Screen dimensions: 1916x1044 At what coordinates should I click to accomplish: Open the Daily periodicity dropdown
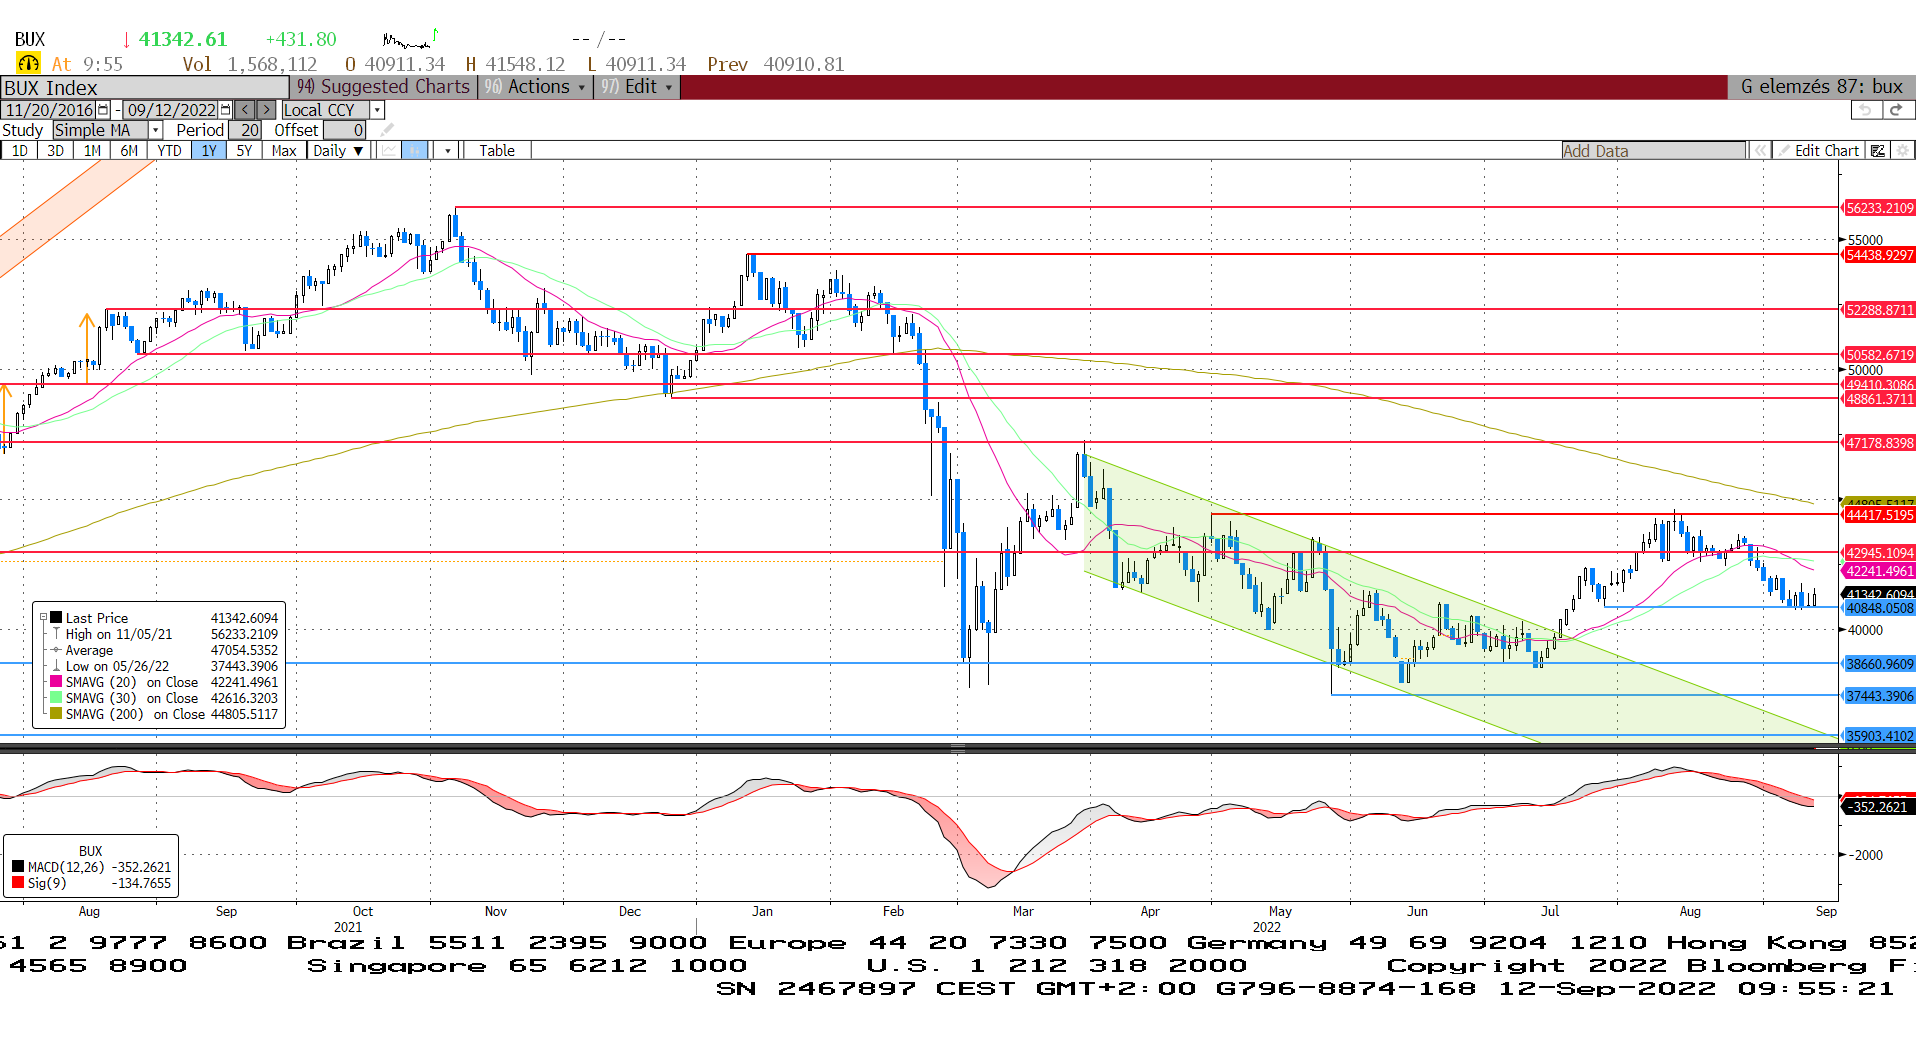(338, 150)
